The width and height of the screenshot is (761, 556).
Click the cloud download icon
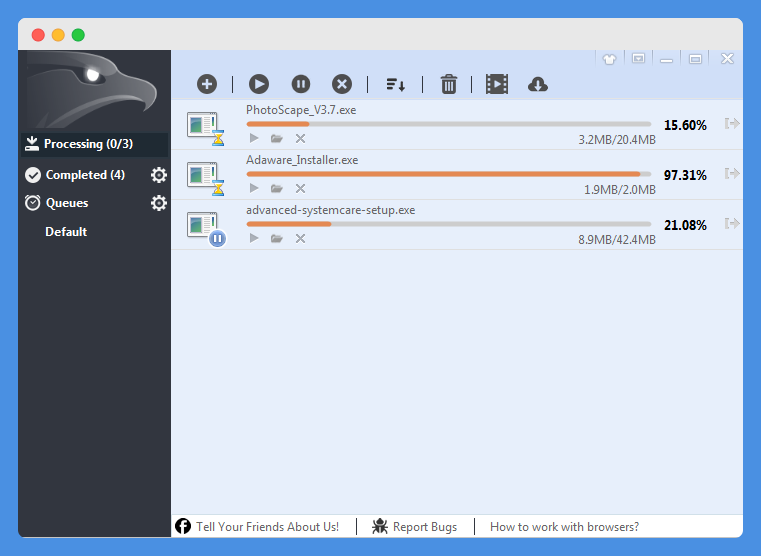click(x=537, y=84)
